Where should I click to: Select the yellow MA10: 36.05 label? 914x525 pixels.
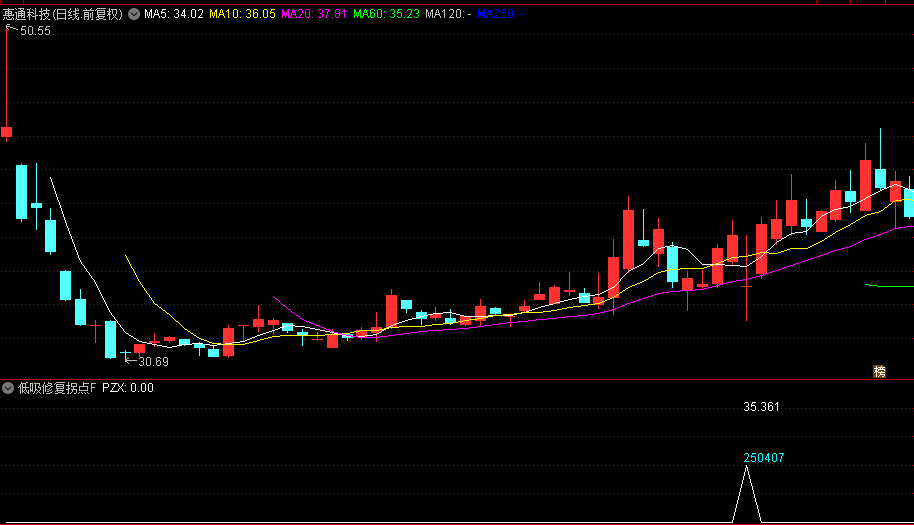pos(242,14)
